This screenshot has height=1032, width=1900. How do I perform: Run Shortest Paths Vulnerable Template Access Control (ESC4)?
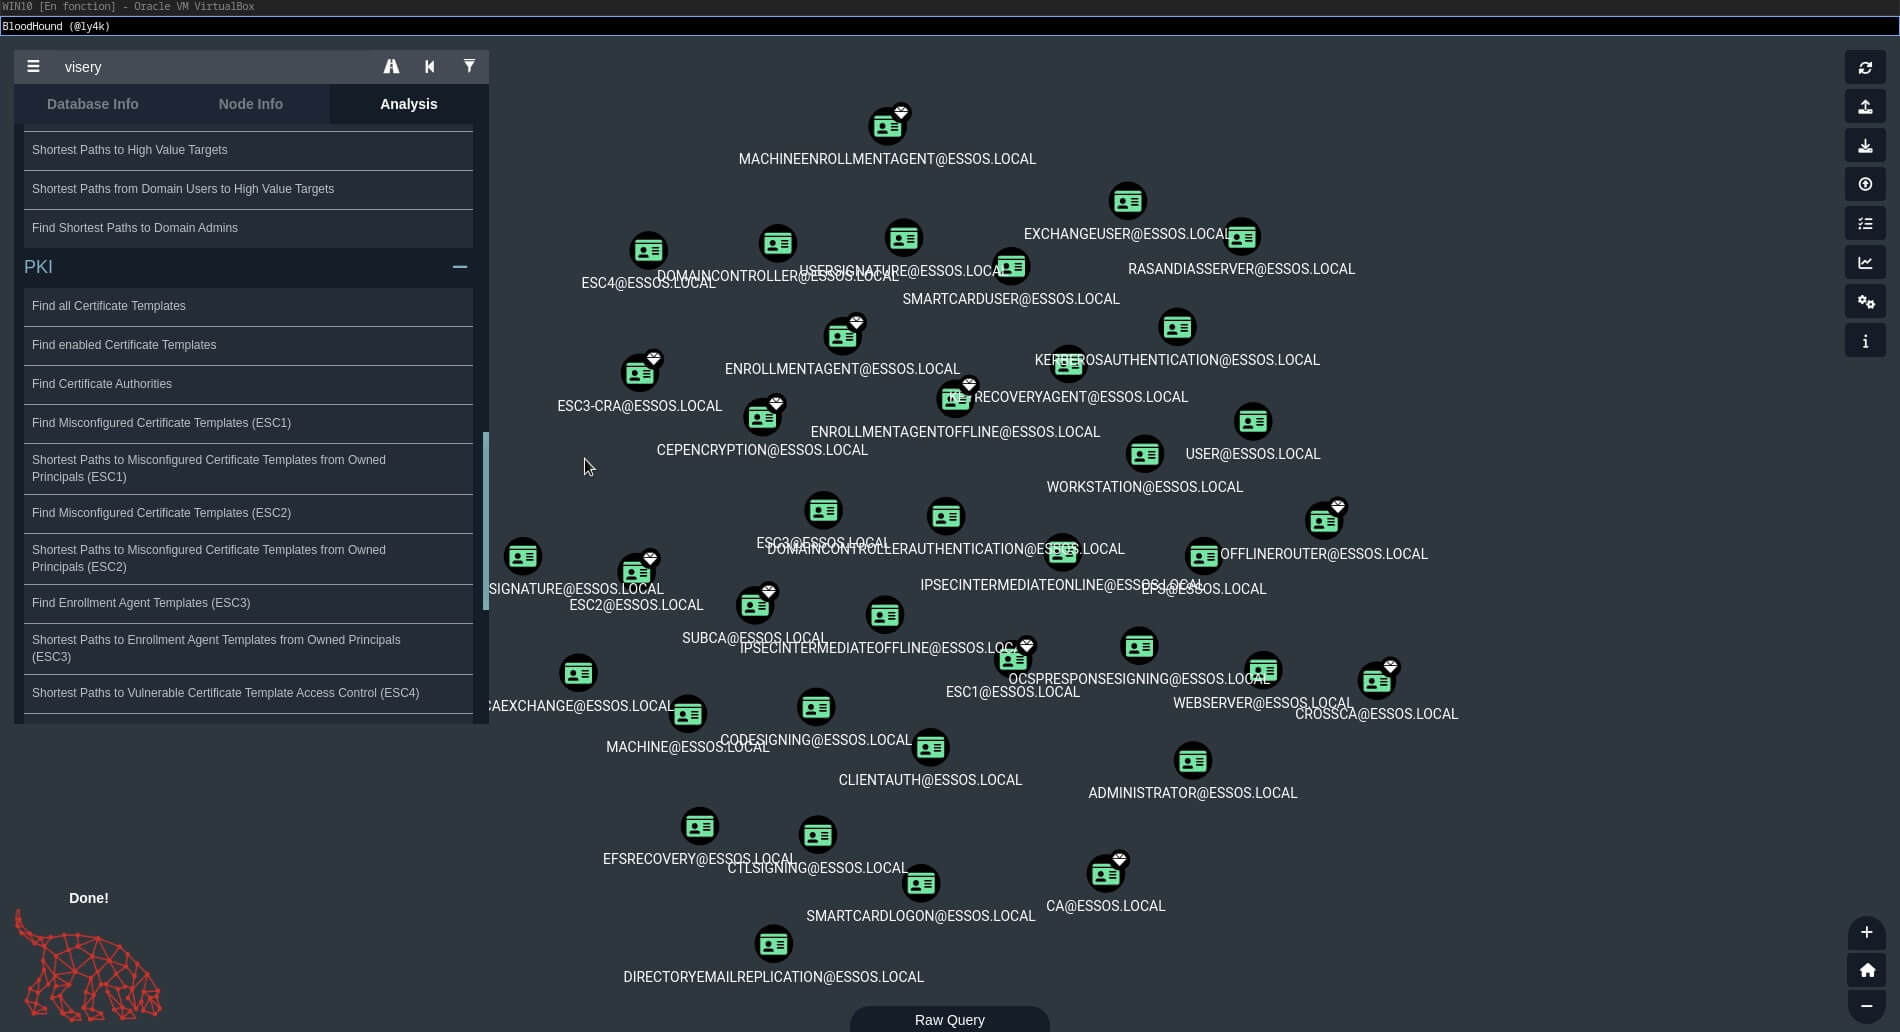point(248,693)
